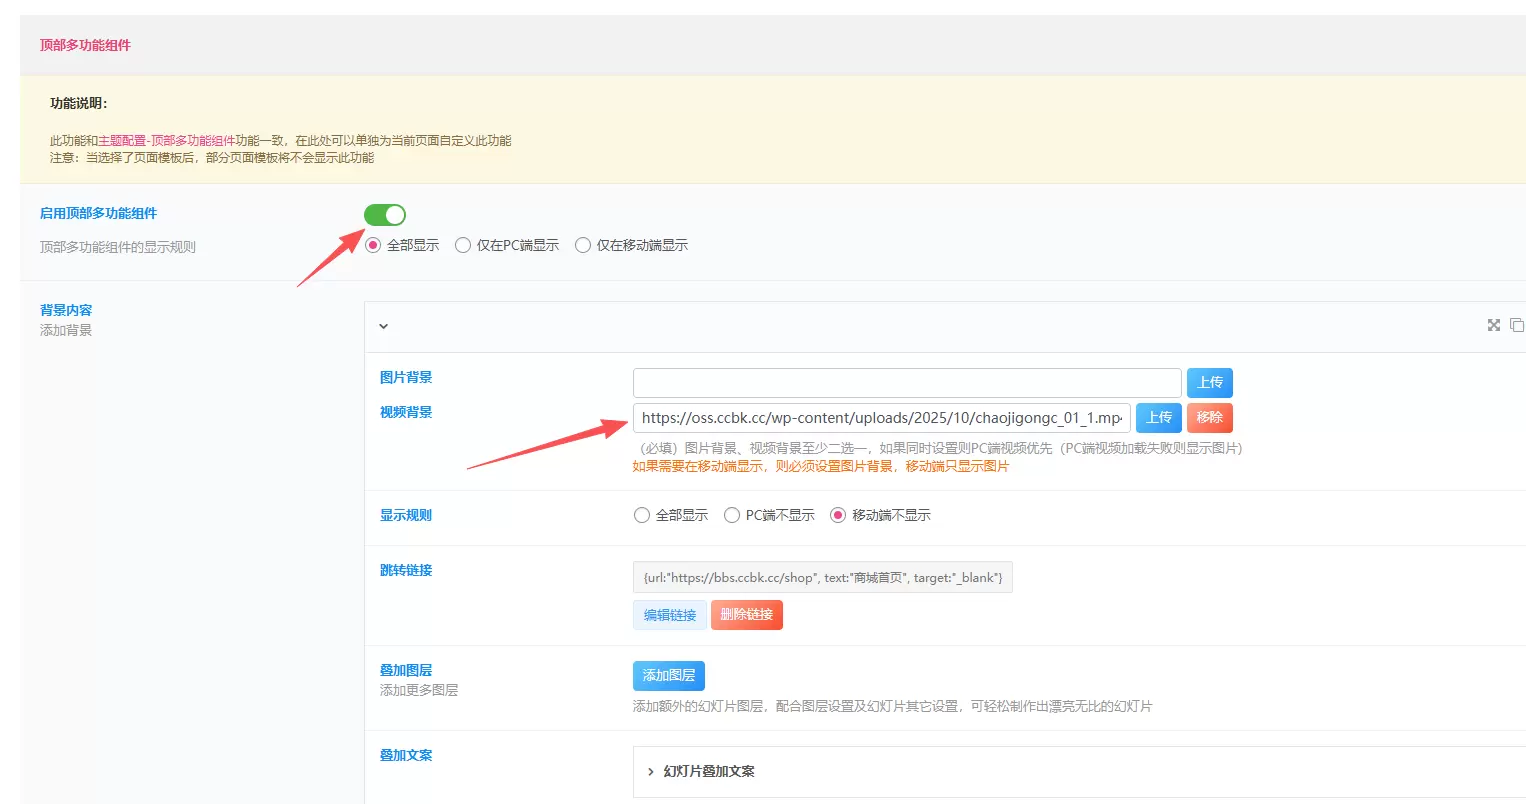Click the red 删除链接 button
The width and height of the screenshot is (1526, 804).
[747, 615]
